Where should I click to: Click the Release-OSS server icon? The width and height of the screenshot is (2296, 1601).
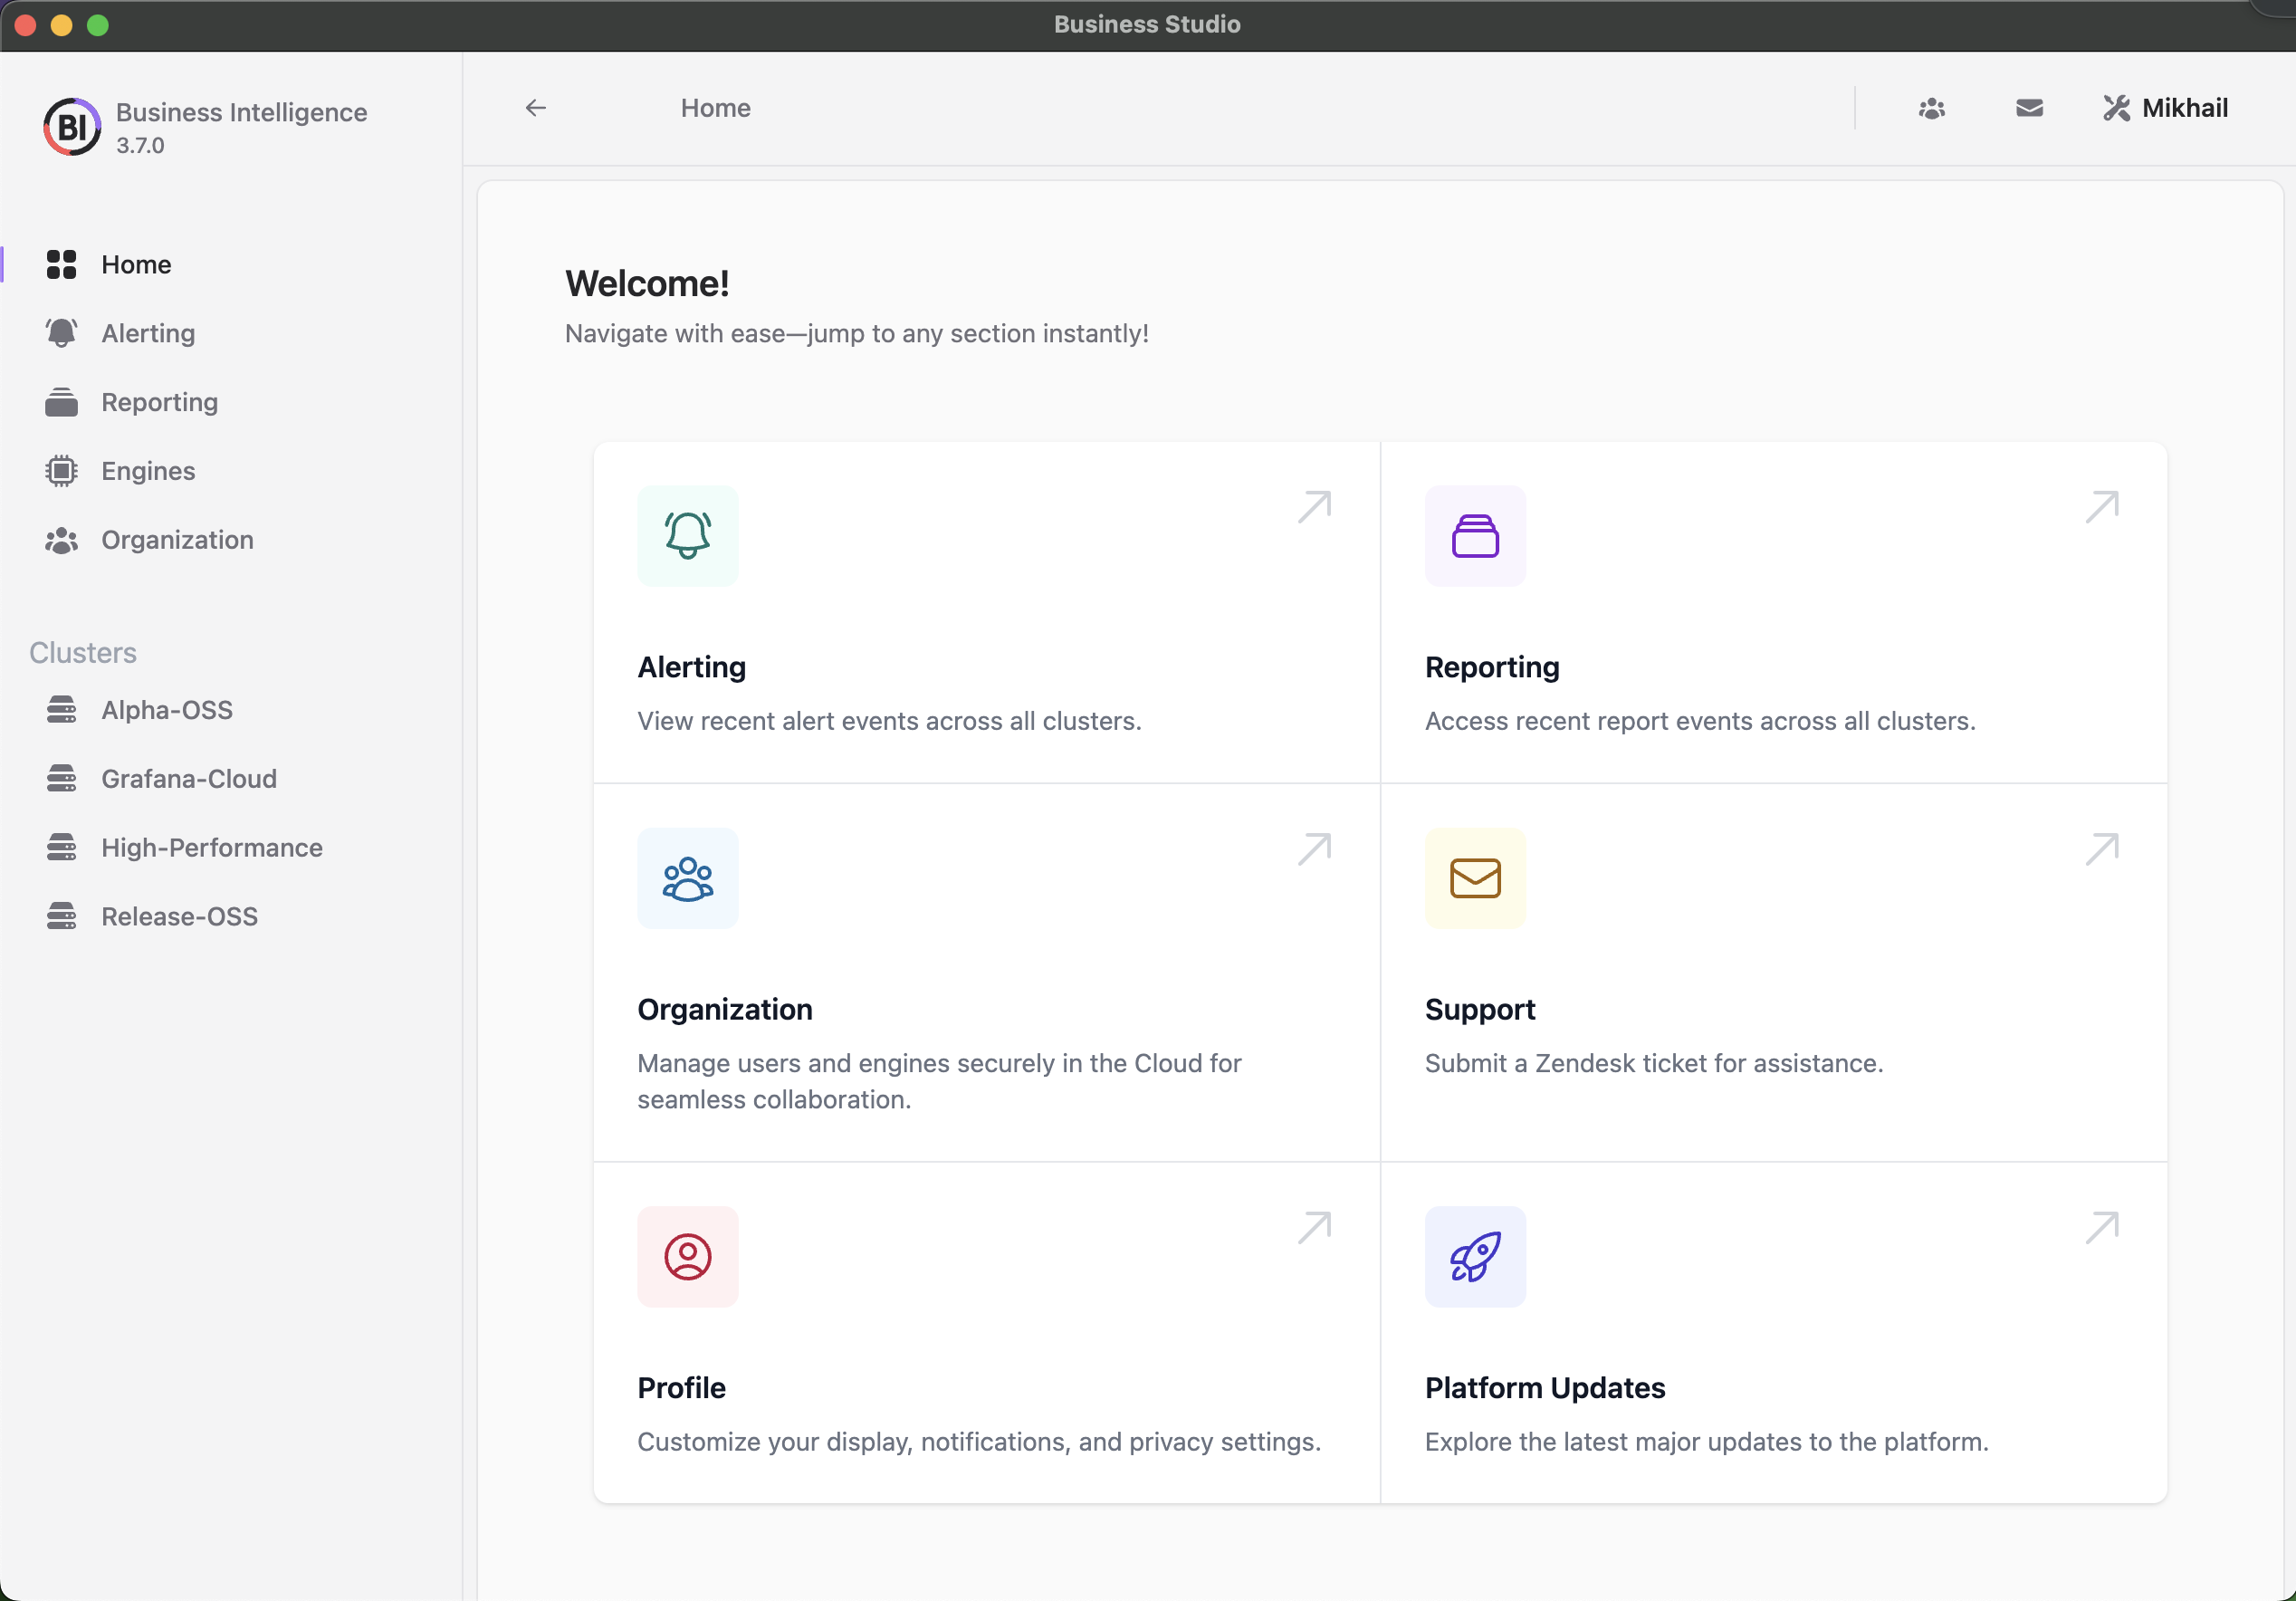(61, 917)
